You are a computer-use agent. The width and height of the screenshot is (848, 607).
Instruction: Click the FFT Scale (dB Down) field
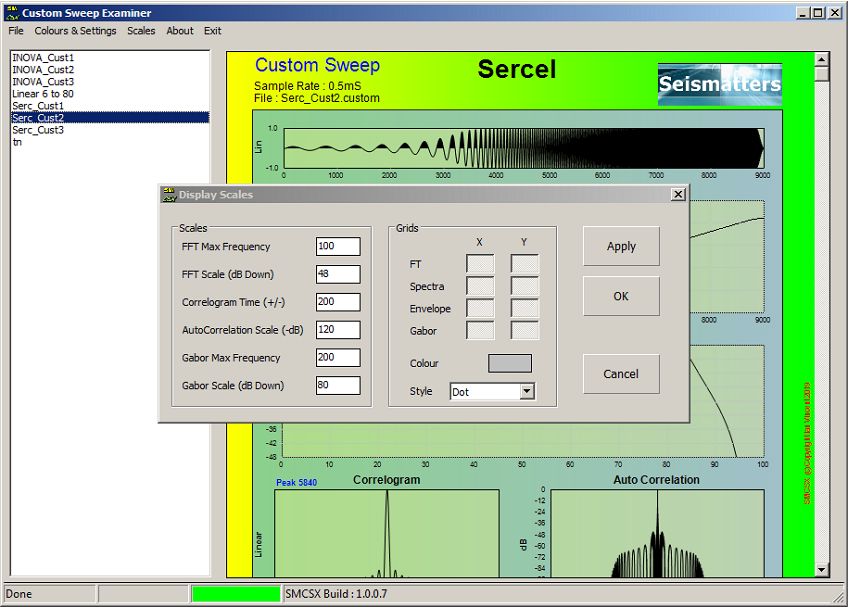tap(338, 274)
